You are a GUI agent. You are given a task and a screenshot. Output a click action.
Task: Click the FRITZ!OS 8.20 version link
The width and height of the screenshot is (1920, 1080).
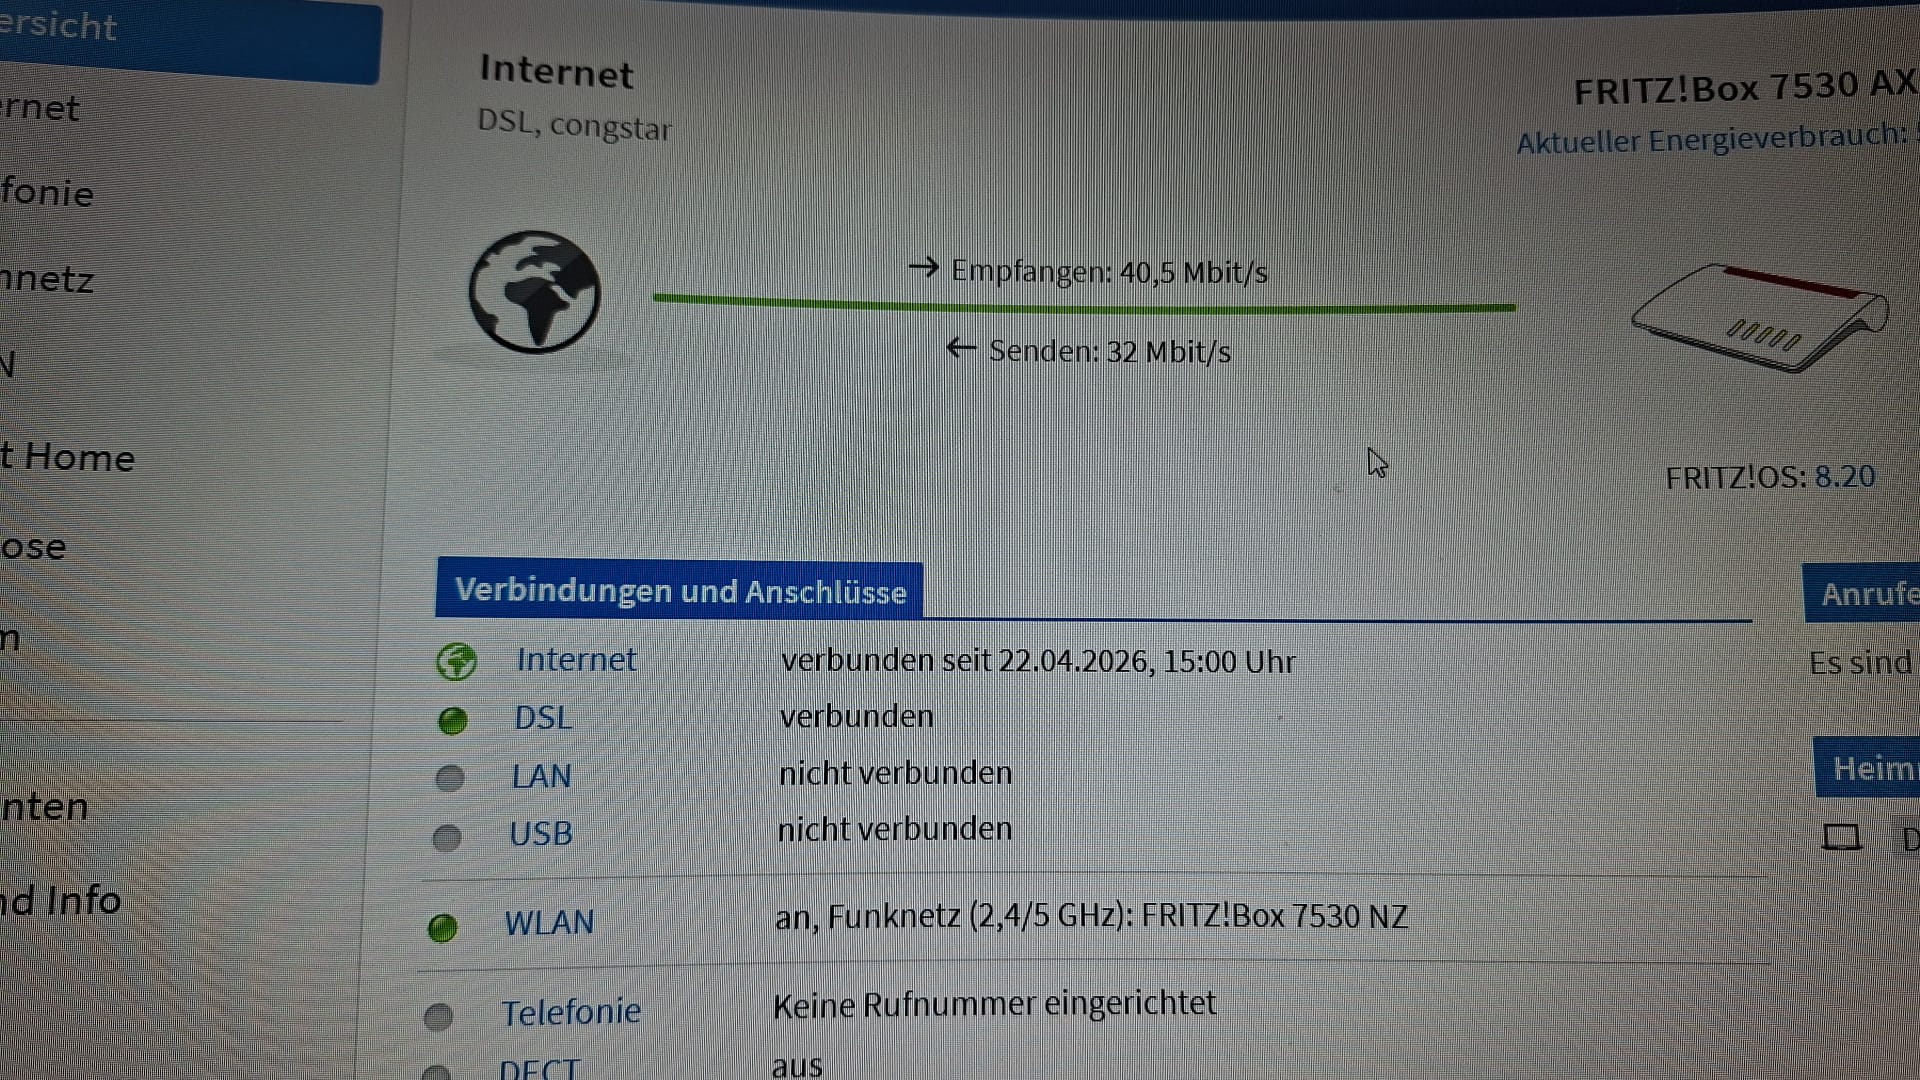tap(1845, 476)
